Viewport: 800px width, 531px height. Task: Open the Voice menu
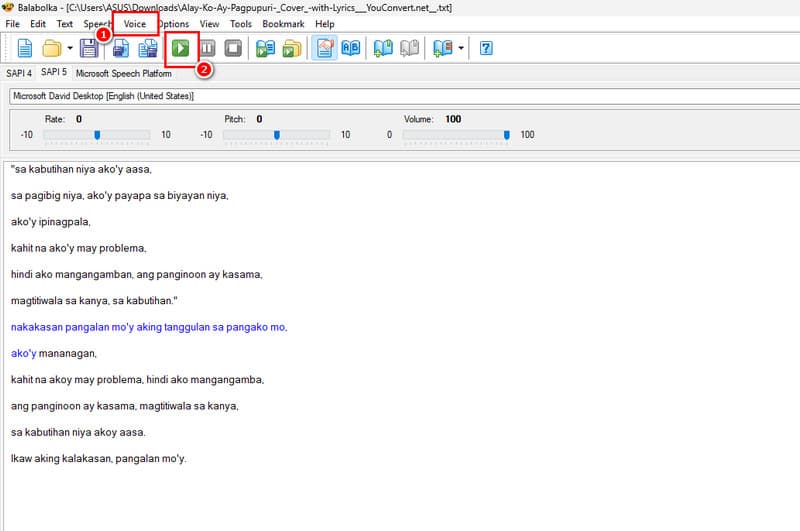tap(134, 23)
